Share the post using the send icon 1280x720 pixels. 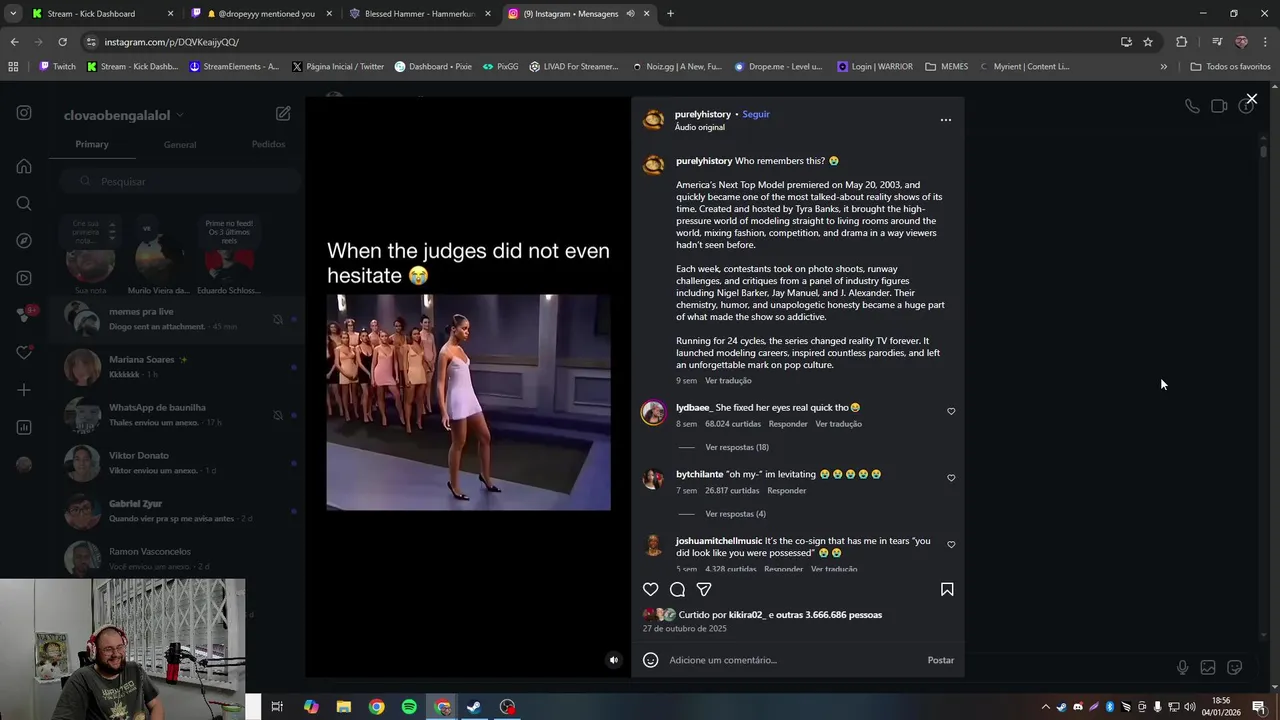coord(704,589)
